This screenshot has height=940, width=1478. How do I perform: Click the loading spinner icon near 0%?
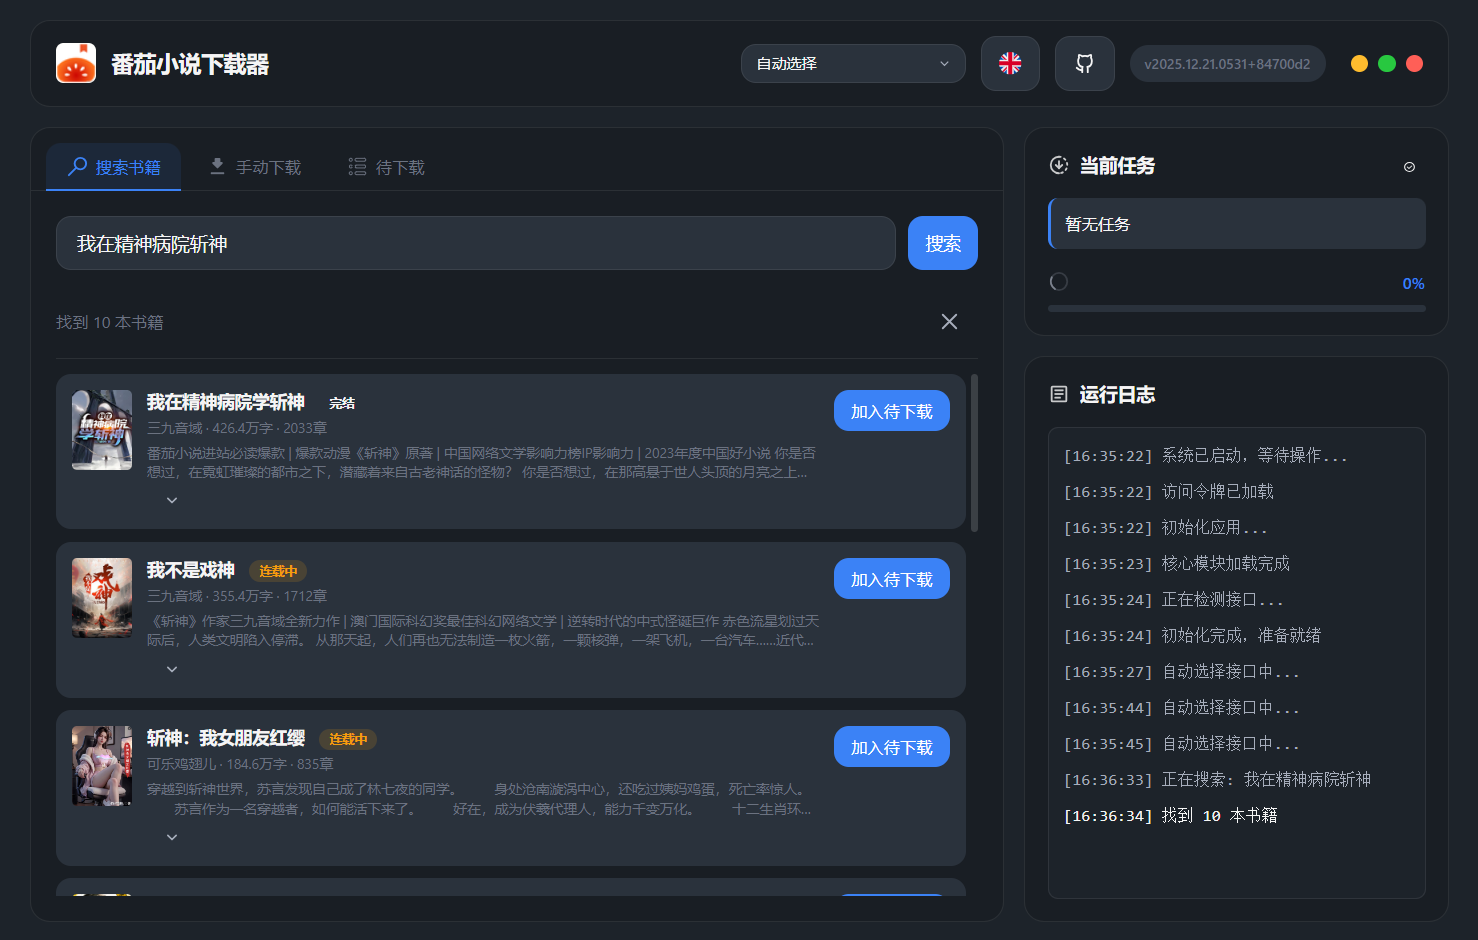tap(1059, 282)
